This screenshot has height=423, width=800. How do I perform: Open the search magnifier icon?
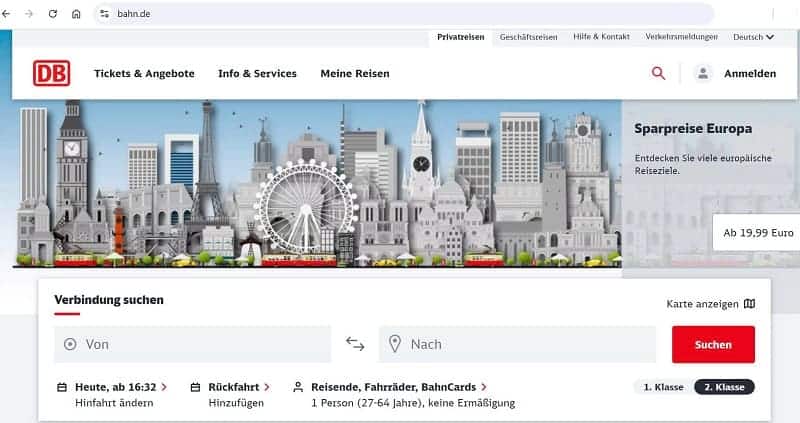pyautogui.click(x=658, y=73)
